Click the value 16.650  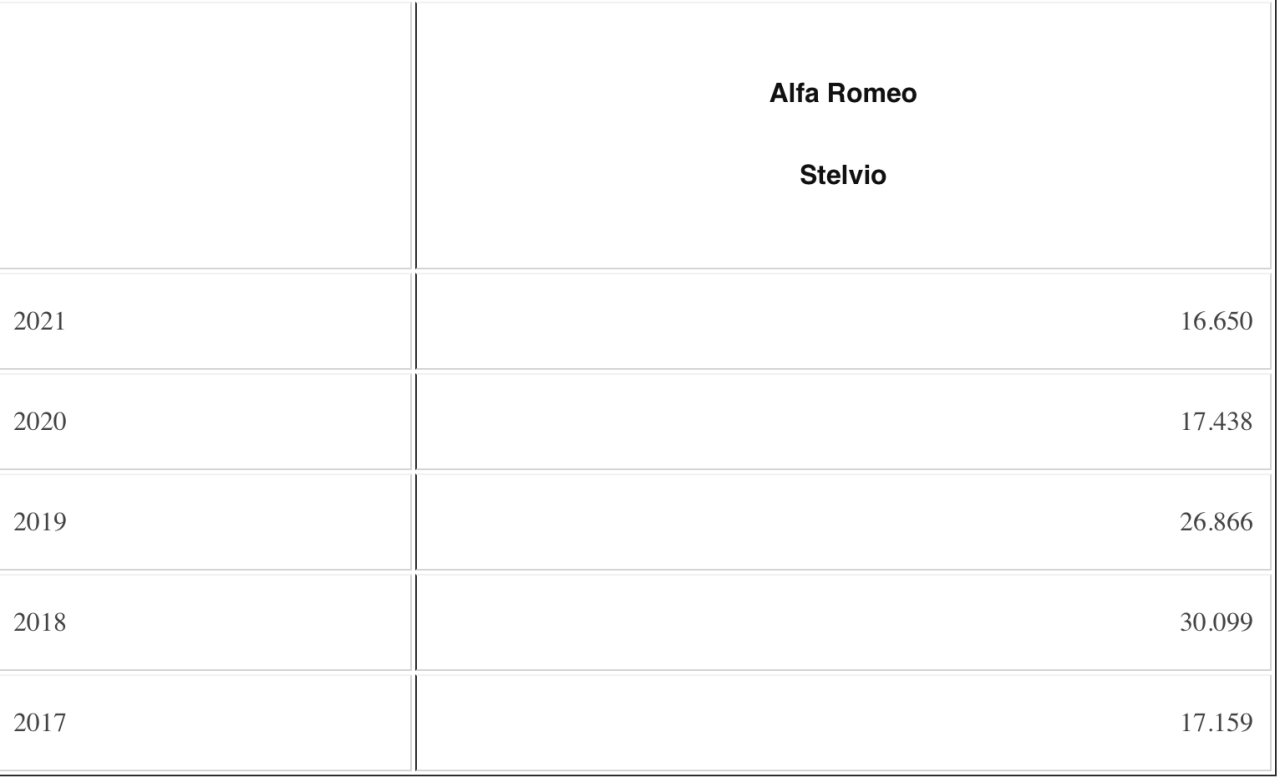[1217, 322]
